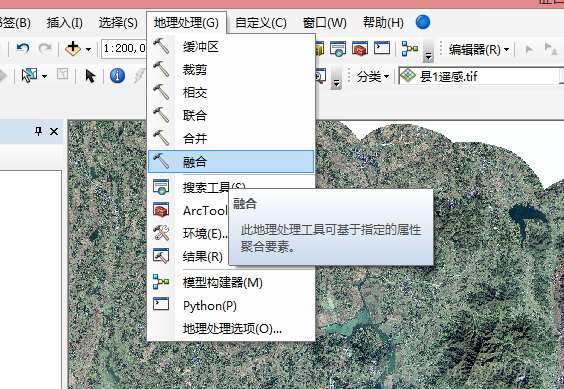Image resolution: width=564 pixels, height=389 pixels.
Task: Open the 帮助(H) menu
Action: 383,23
